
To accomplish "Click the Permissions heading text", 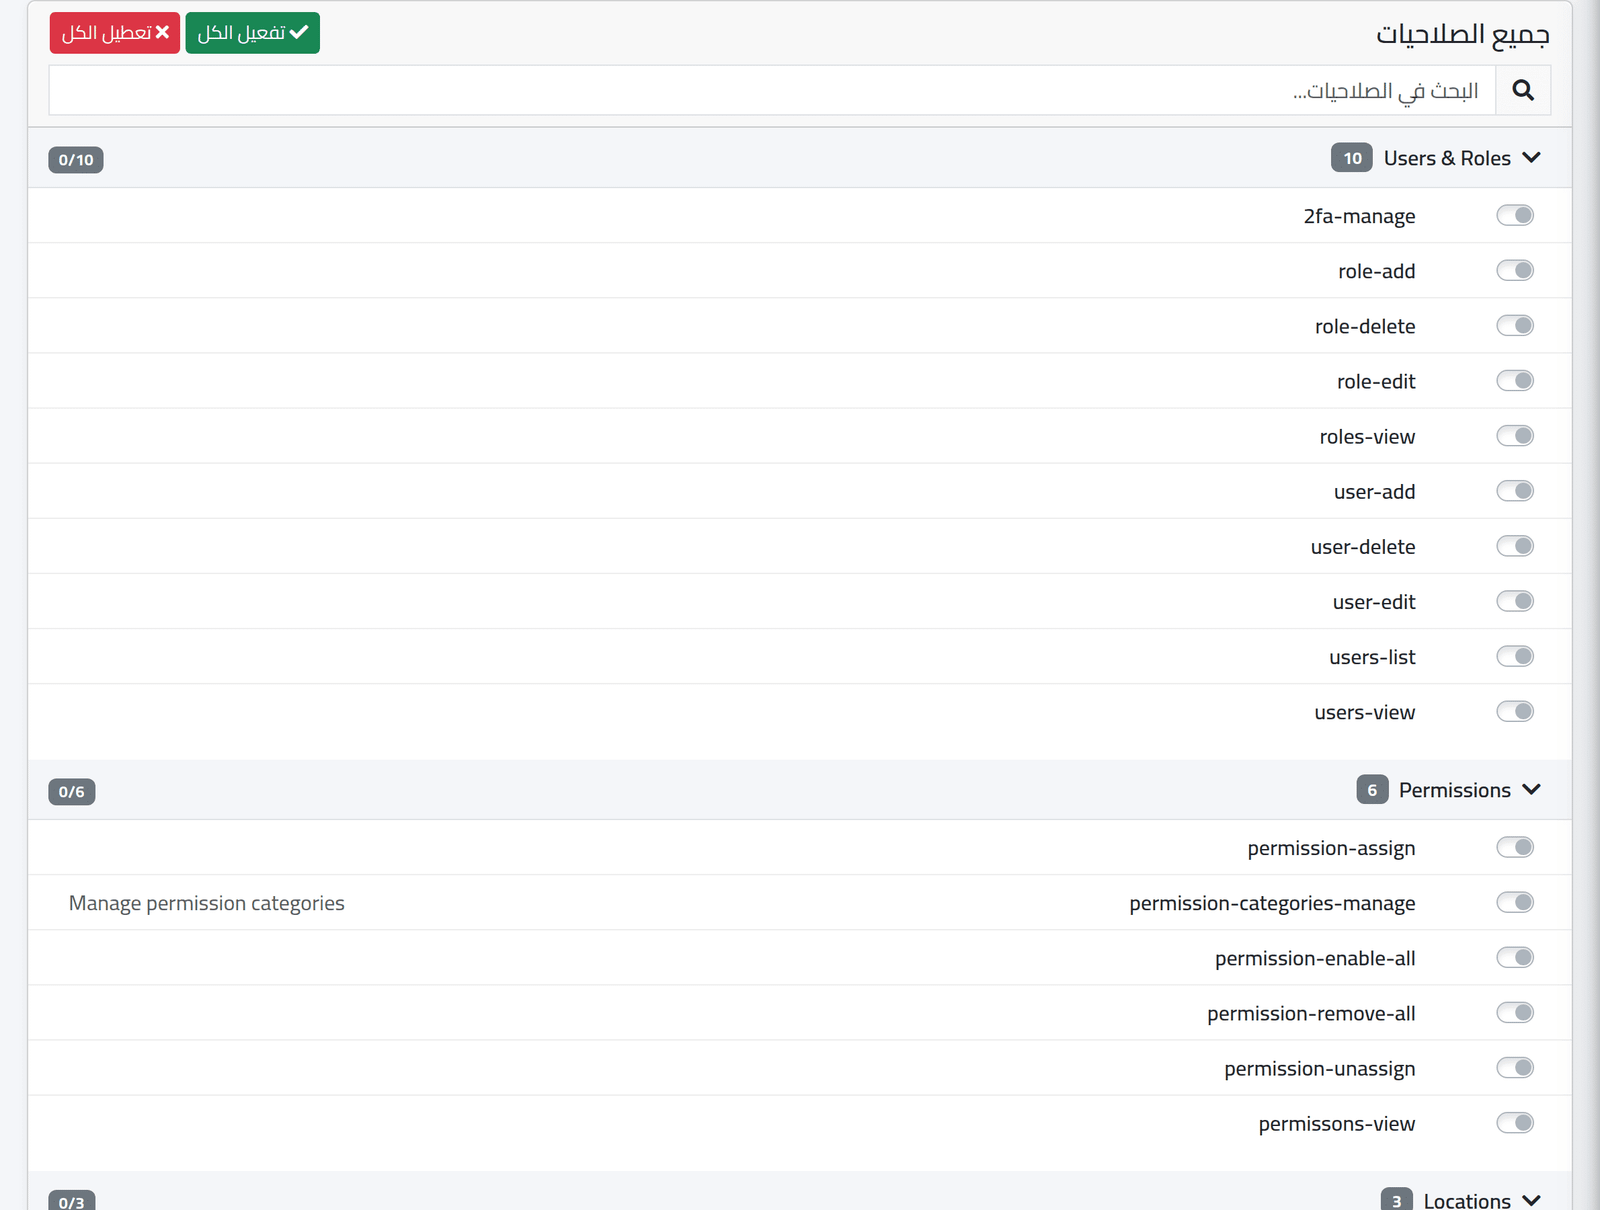I will click(x=1455, y=790).
